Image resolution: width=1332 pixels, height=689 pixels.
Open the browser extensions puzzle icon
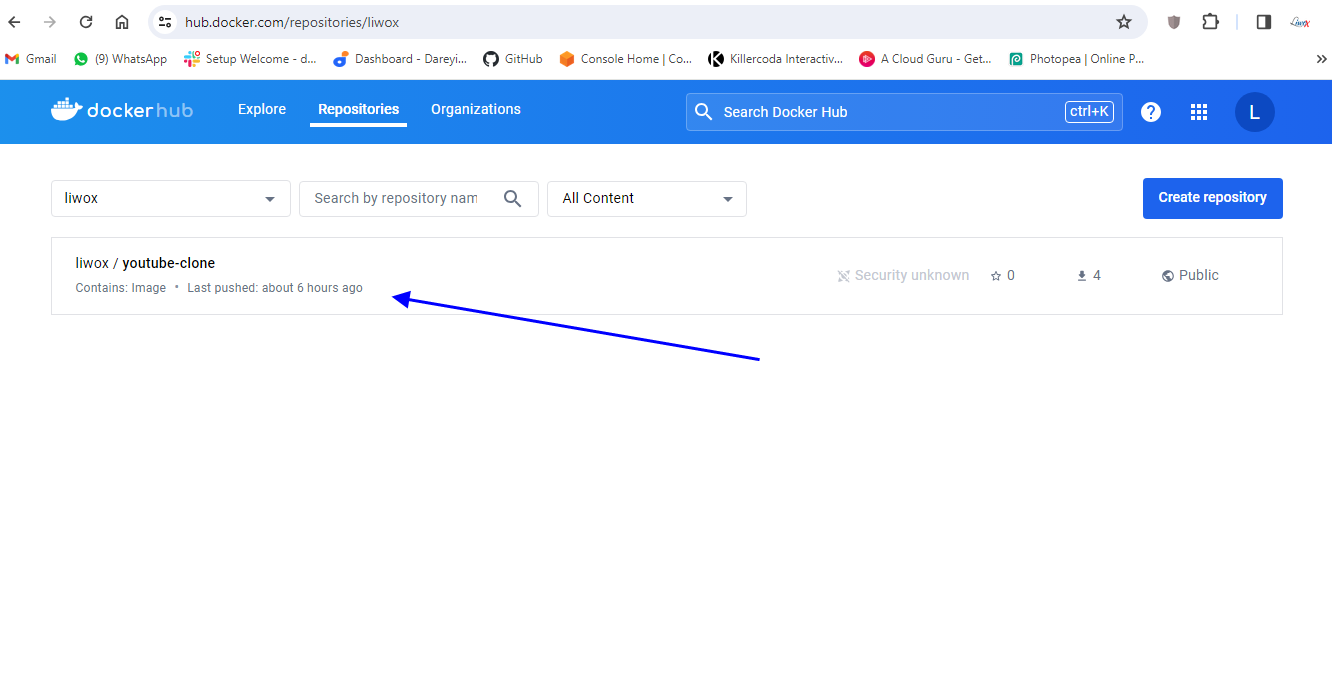(1210, 22)
